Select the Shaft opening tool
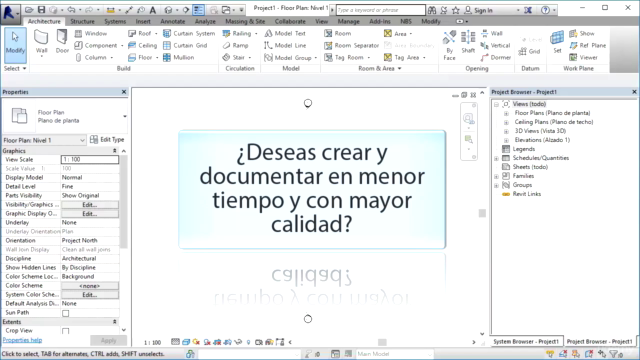This screenshot has width=640, height=360. [x=468, y=42]
